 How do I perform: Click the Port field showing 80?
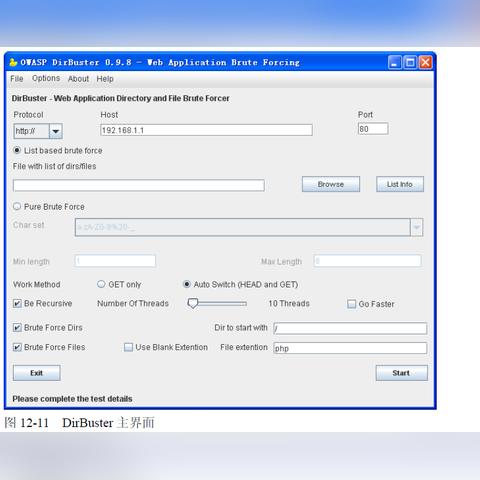(373, 129)
